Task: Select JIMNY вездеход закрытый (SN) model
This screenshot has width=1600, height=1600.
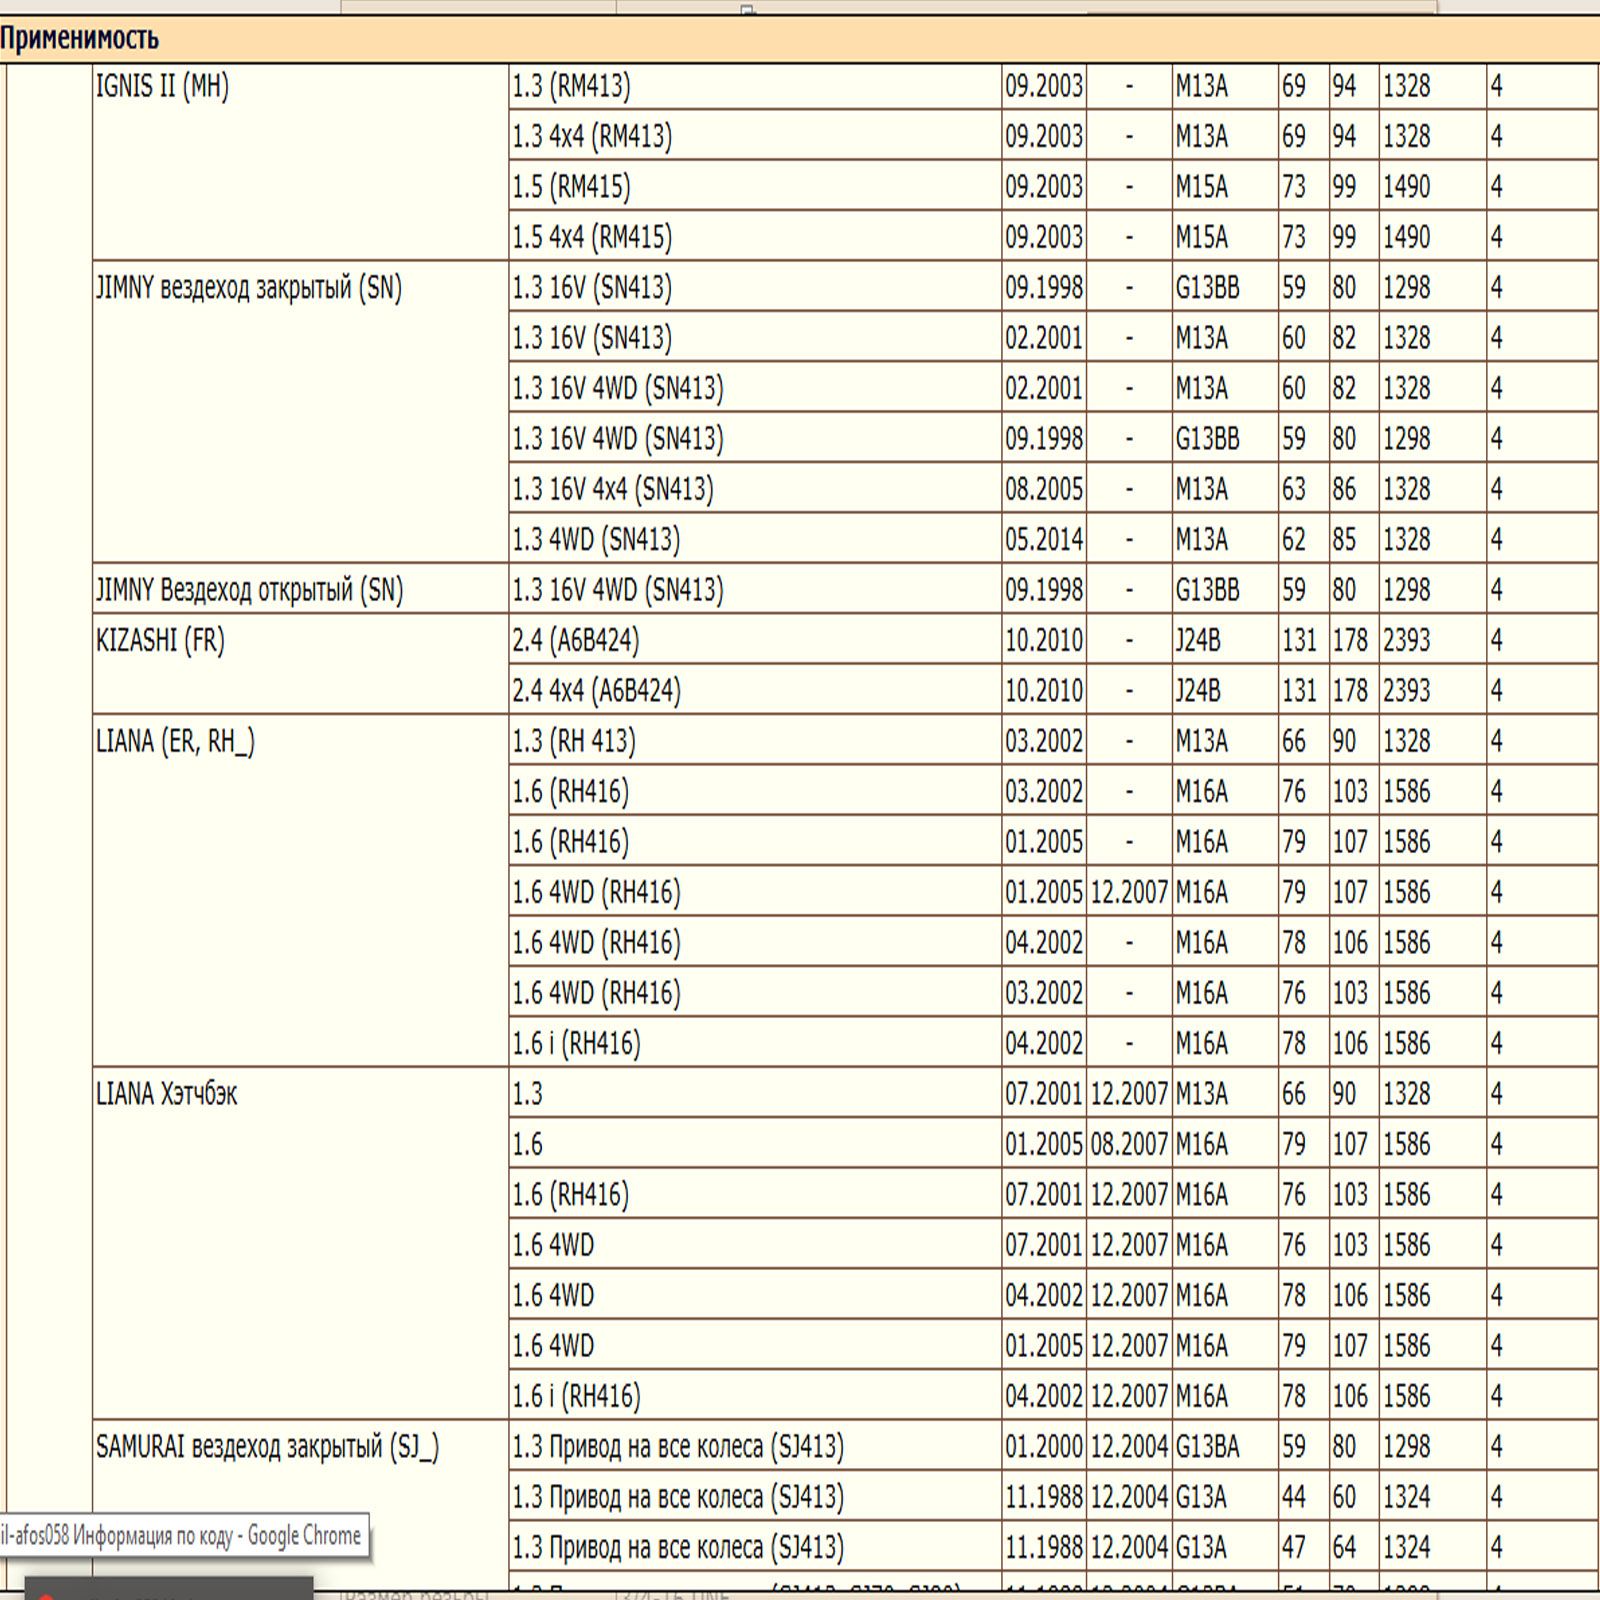Action: pos(248,288)
